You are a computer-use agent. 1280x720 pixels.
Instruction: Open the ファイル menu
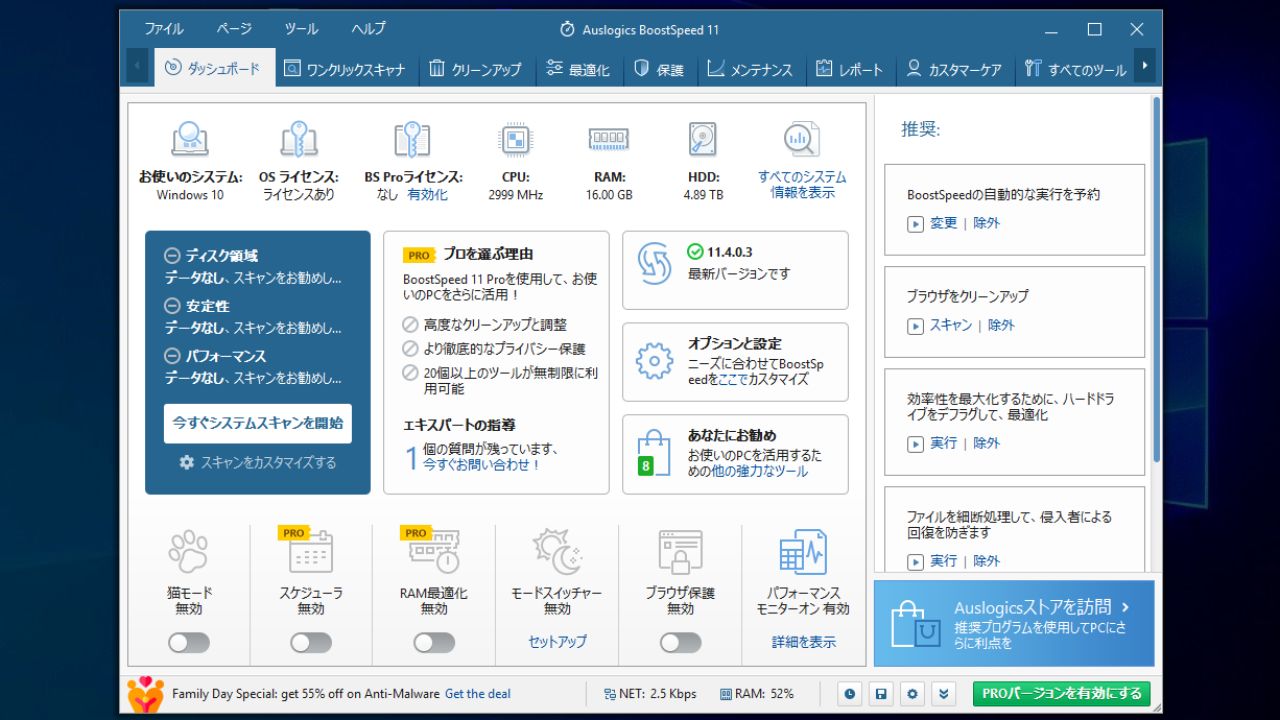pyautogui.click(x=164, y=29)
